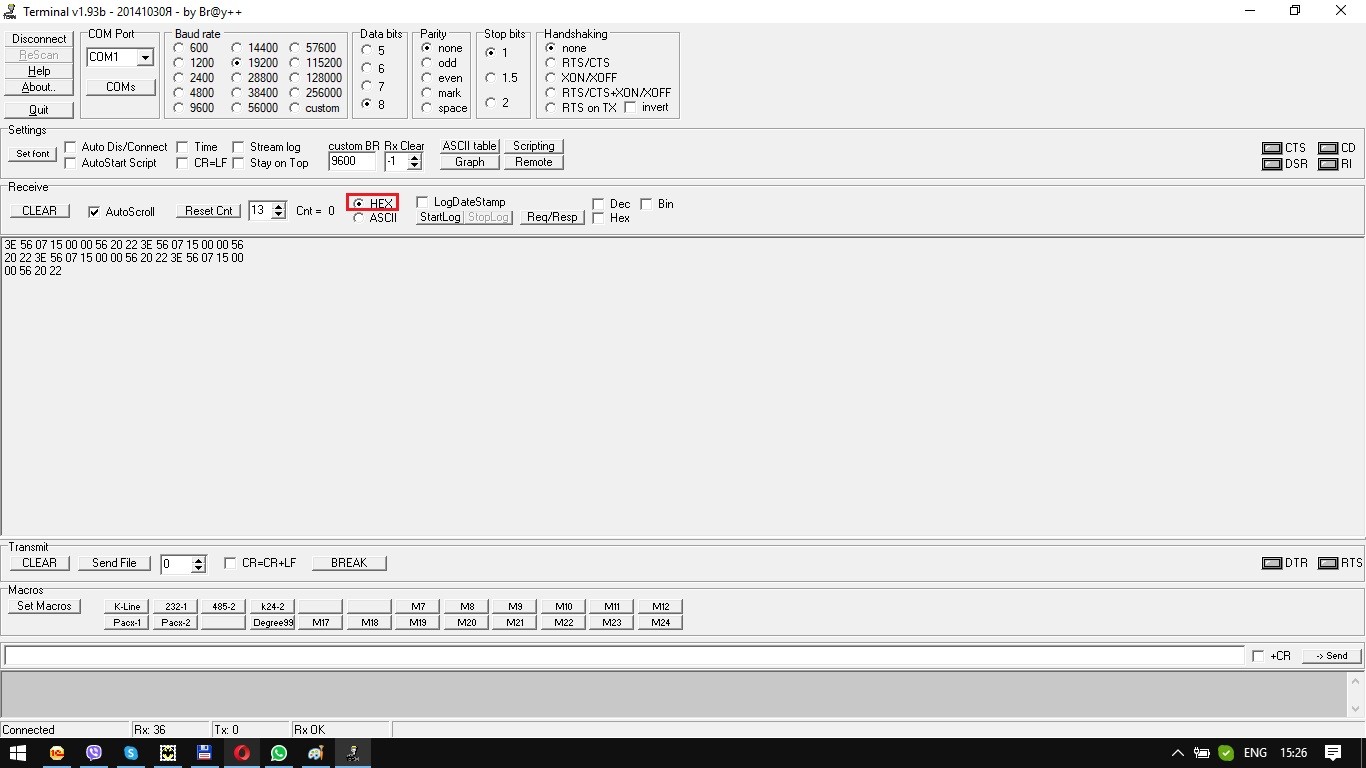Click the transmit message input field
Screen dimensions: 1366x768
(x=600, y=655)
